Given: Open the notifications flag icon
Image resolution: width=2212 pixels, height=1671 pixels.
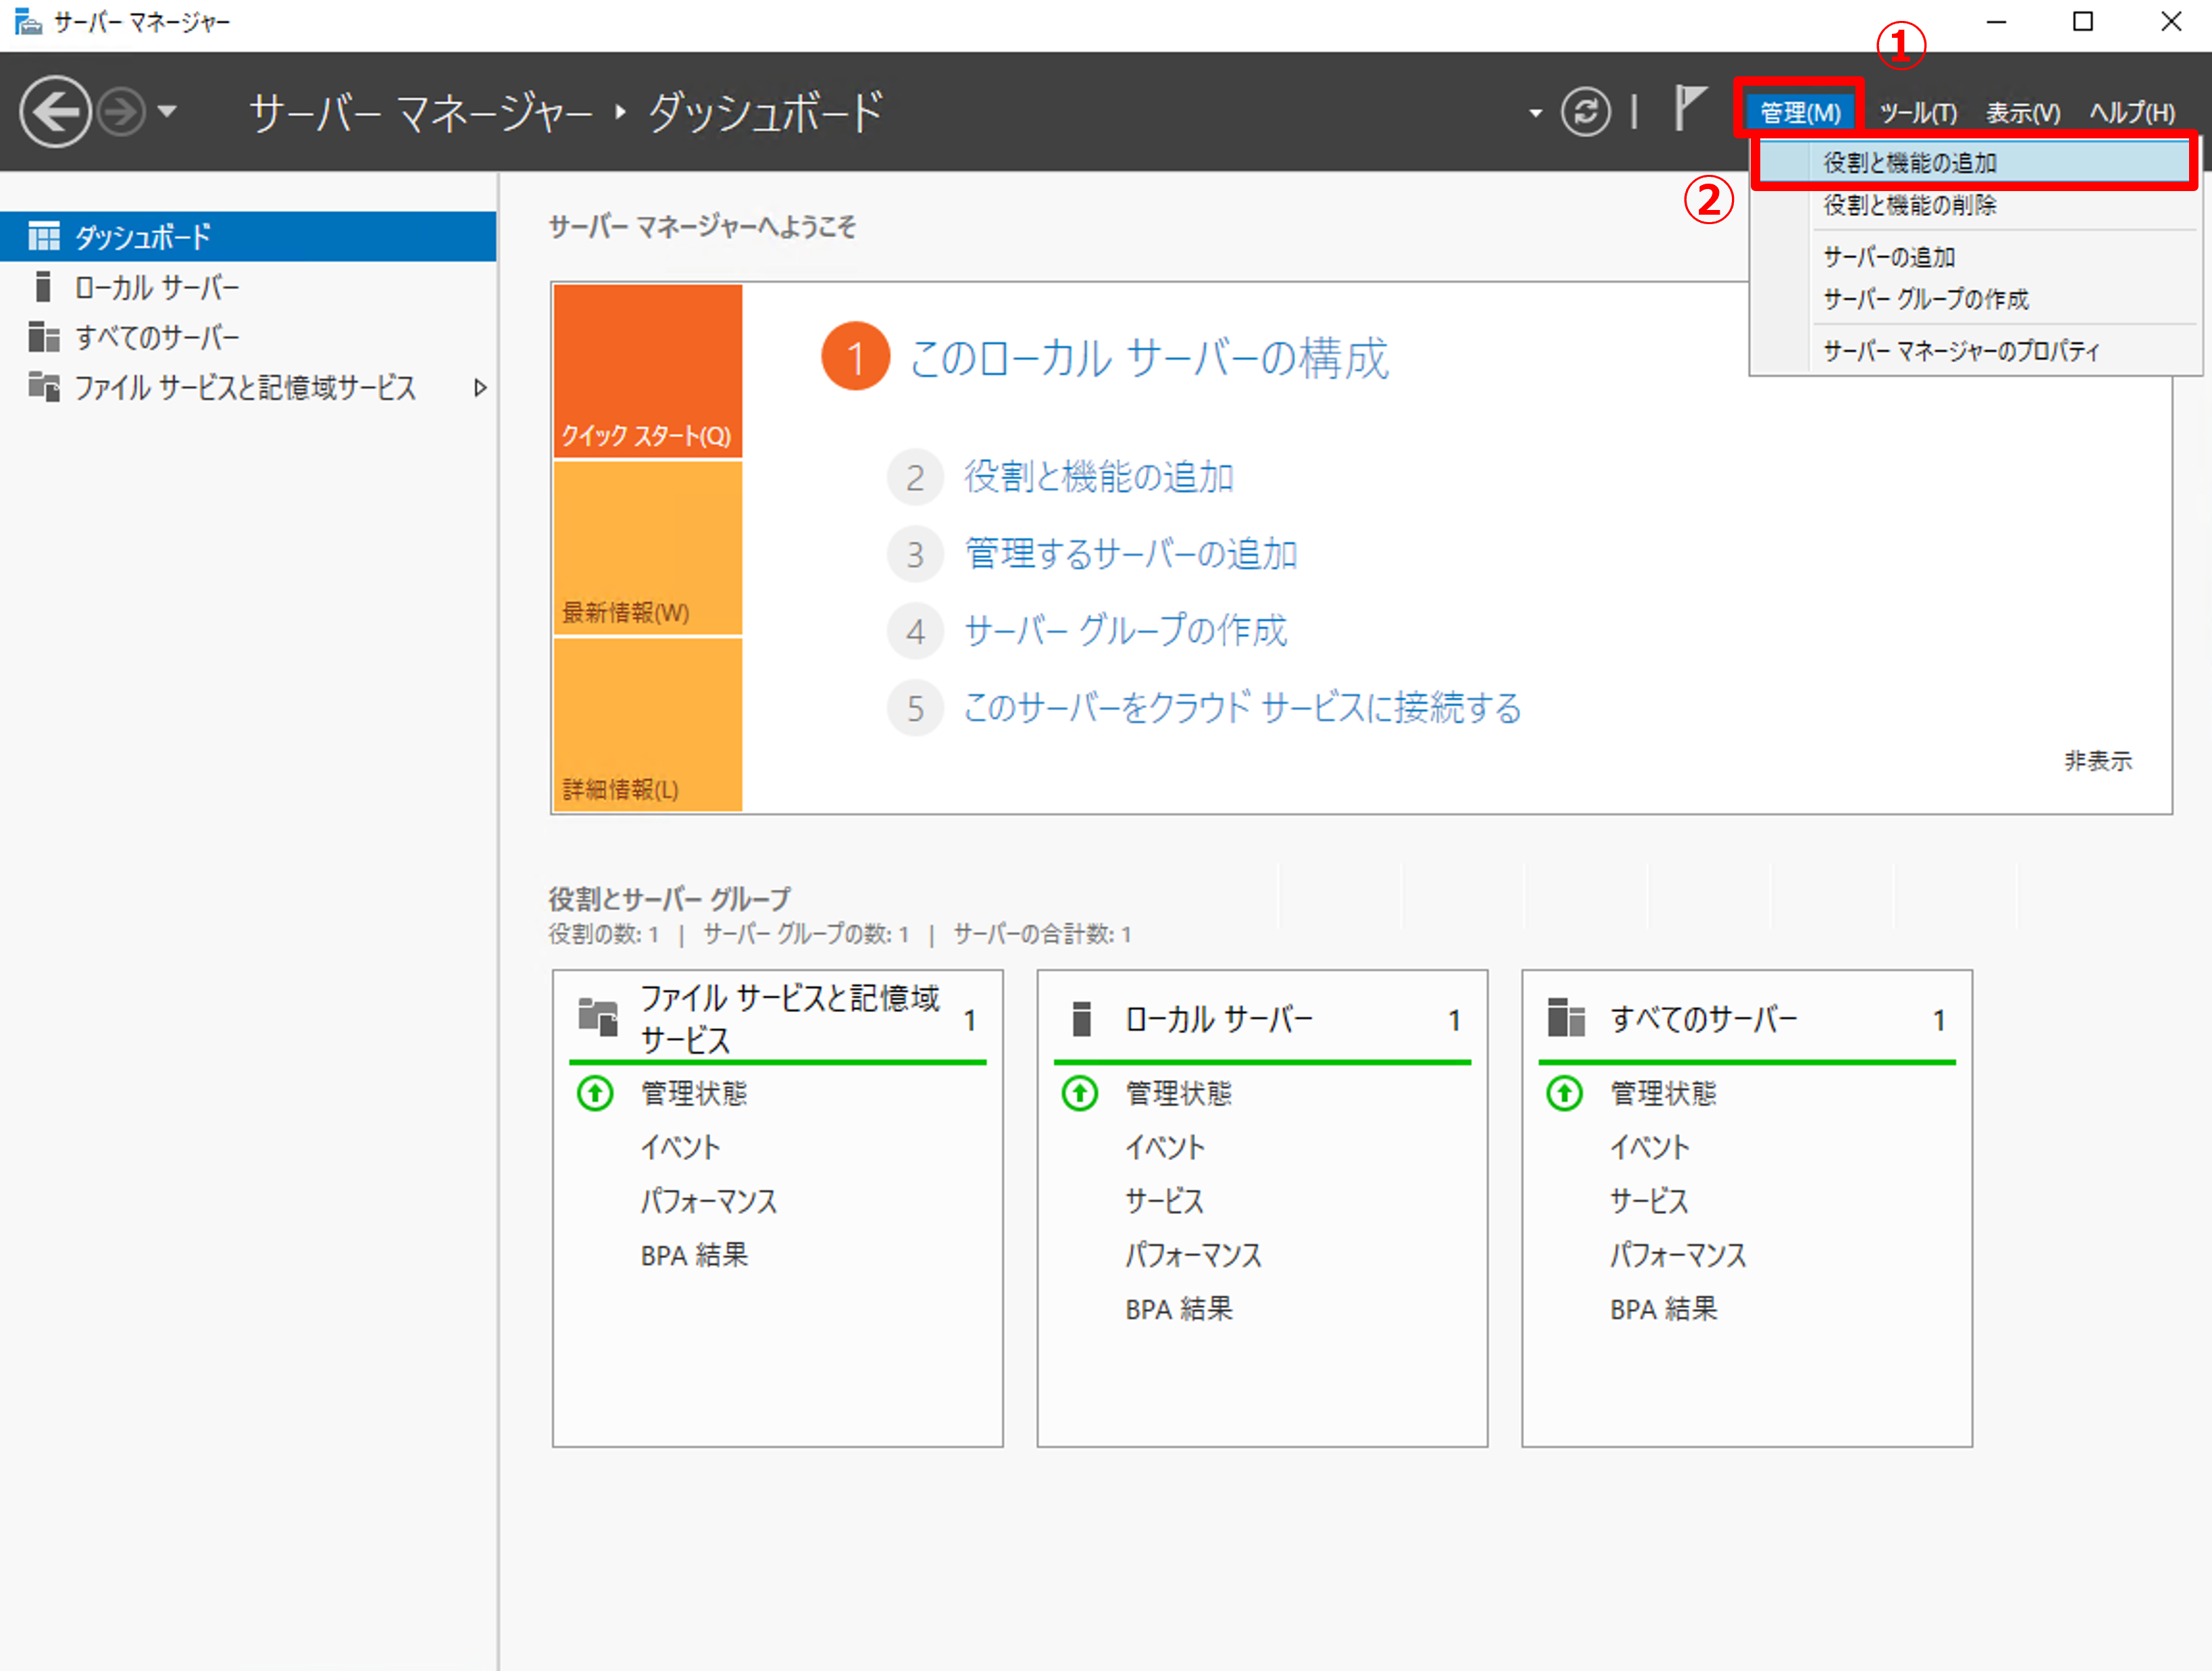Looking at the screenshot, I should (x=1689, y=108).
